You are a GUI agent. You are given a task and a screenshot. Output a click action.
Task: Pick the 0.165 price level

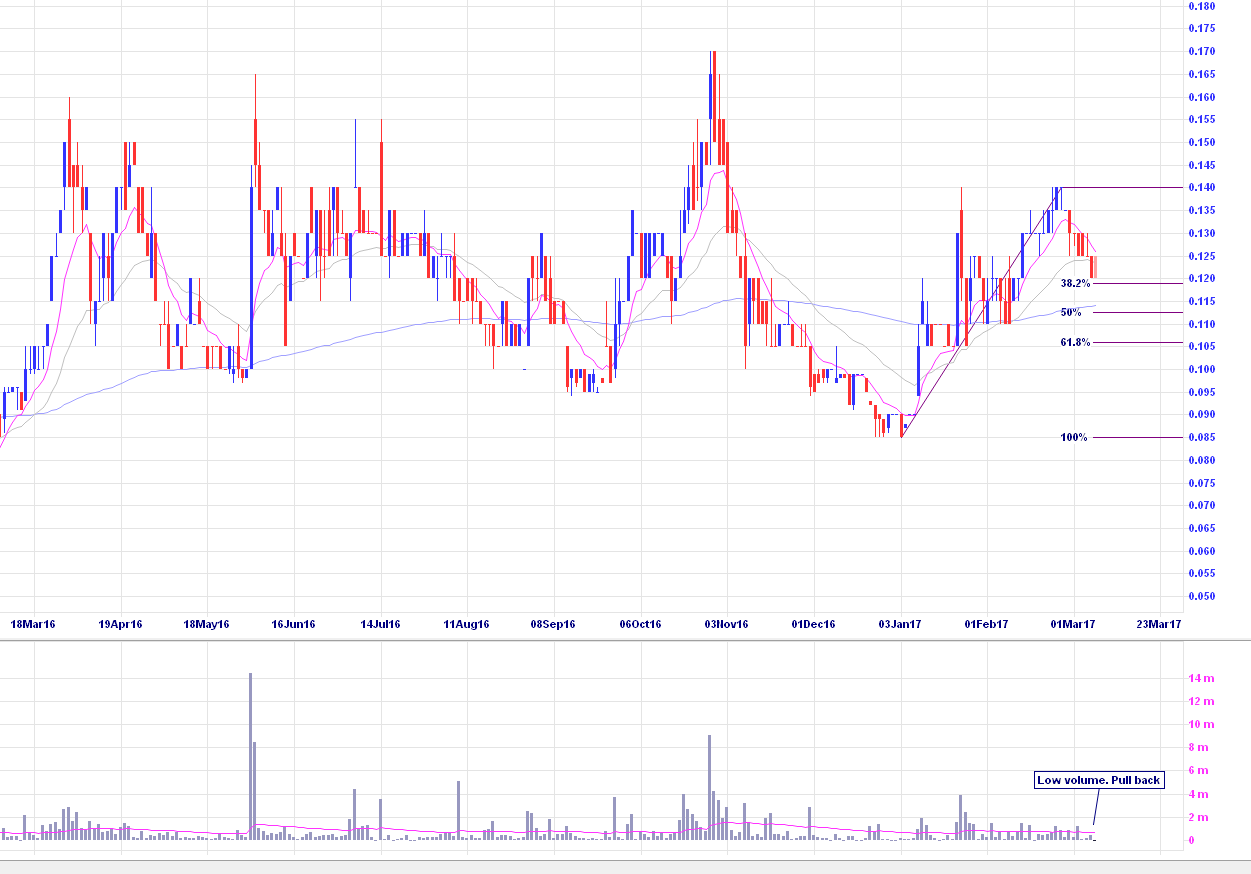(x=1201, y=74)
